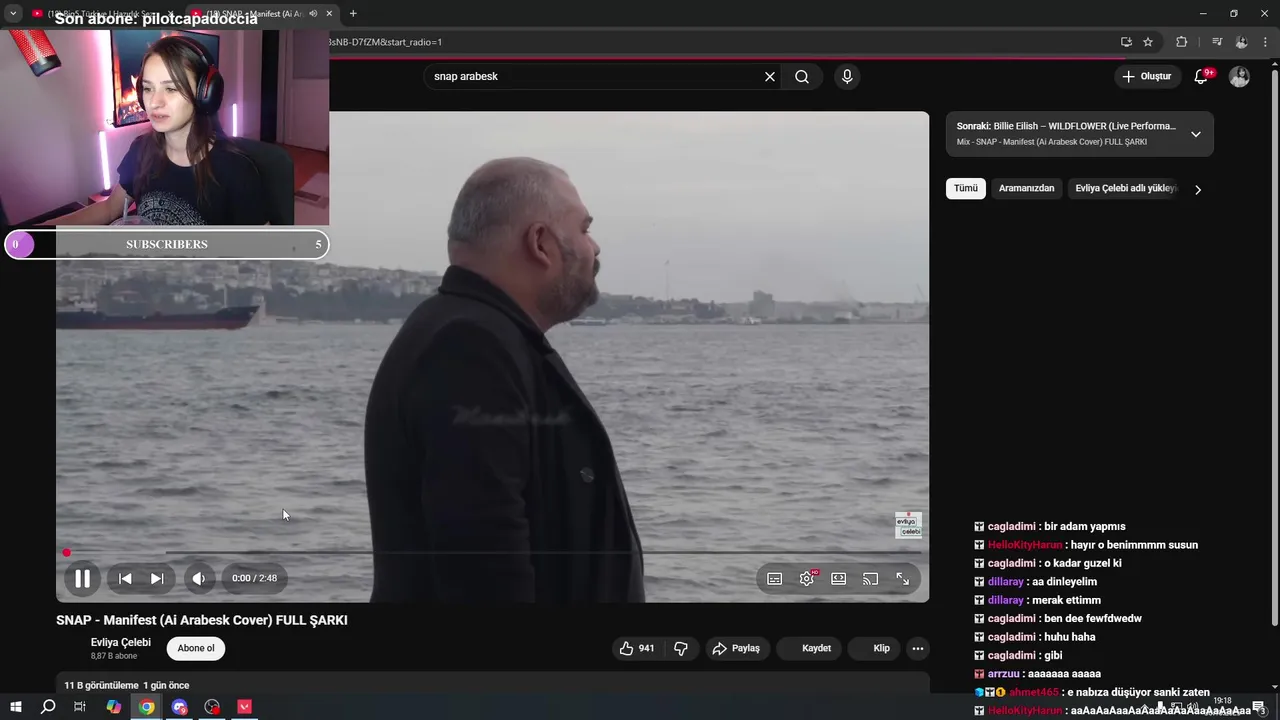Clear the search box with the X
The image size is (1280, 720).
pos(770,77)
